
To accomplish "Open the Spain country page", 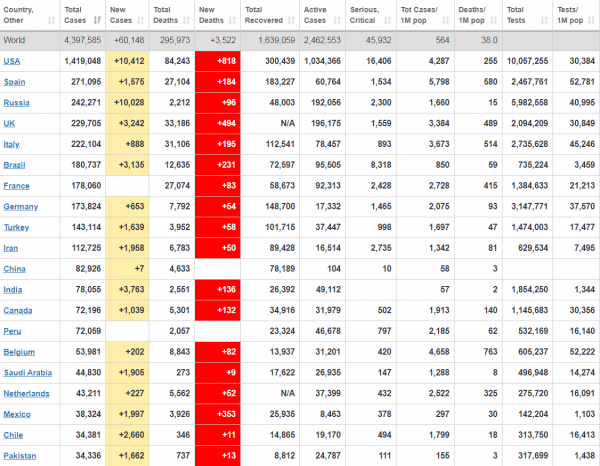I will point(15,82).
